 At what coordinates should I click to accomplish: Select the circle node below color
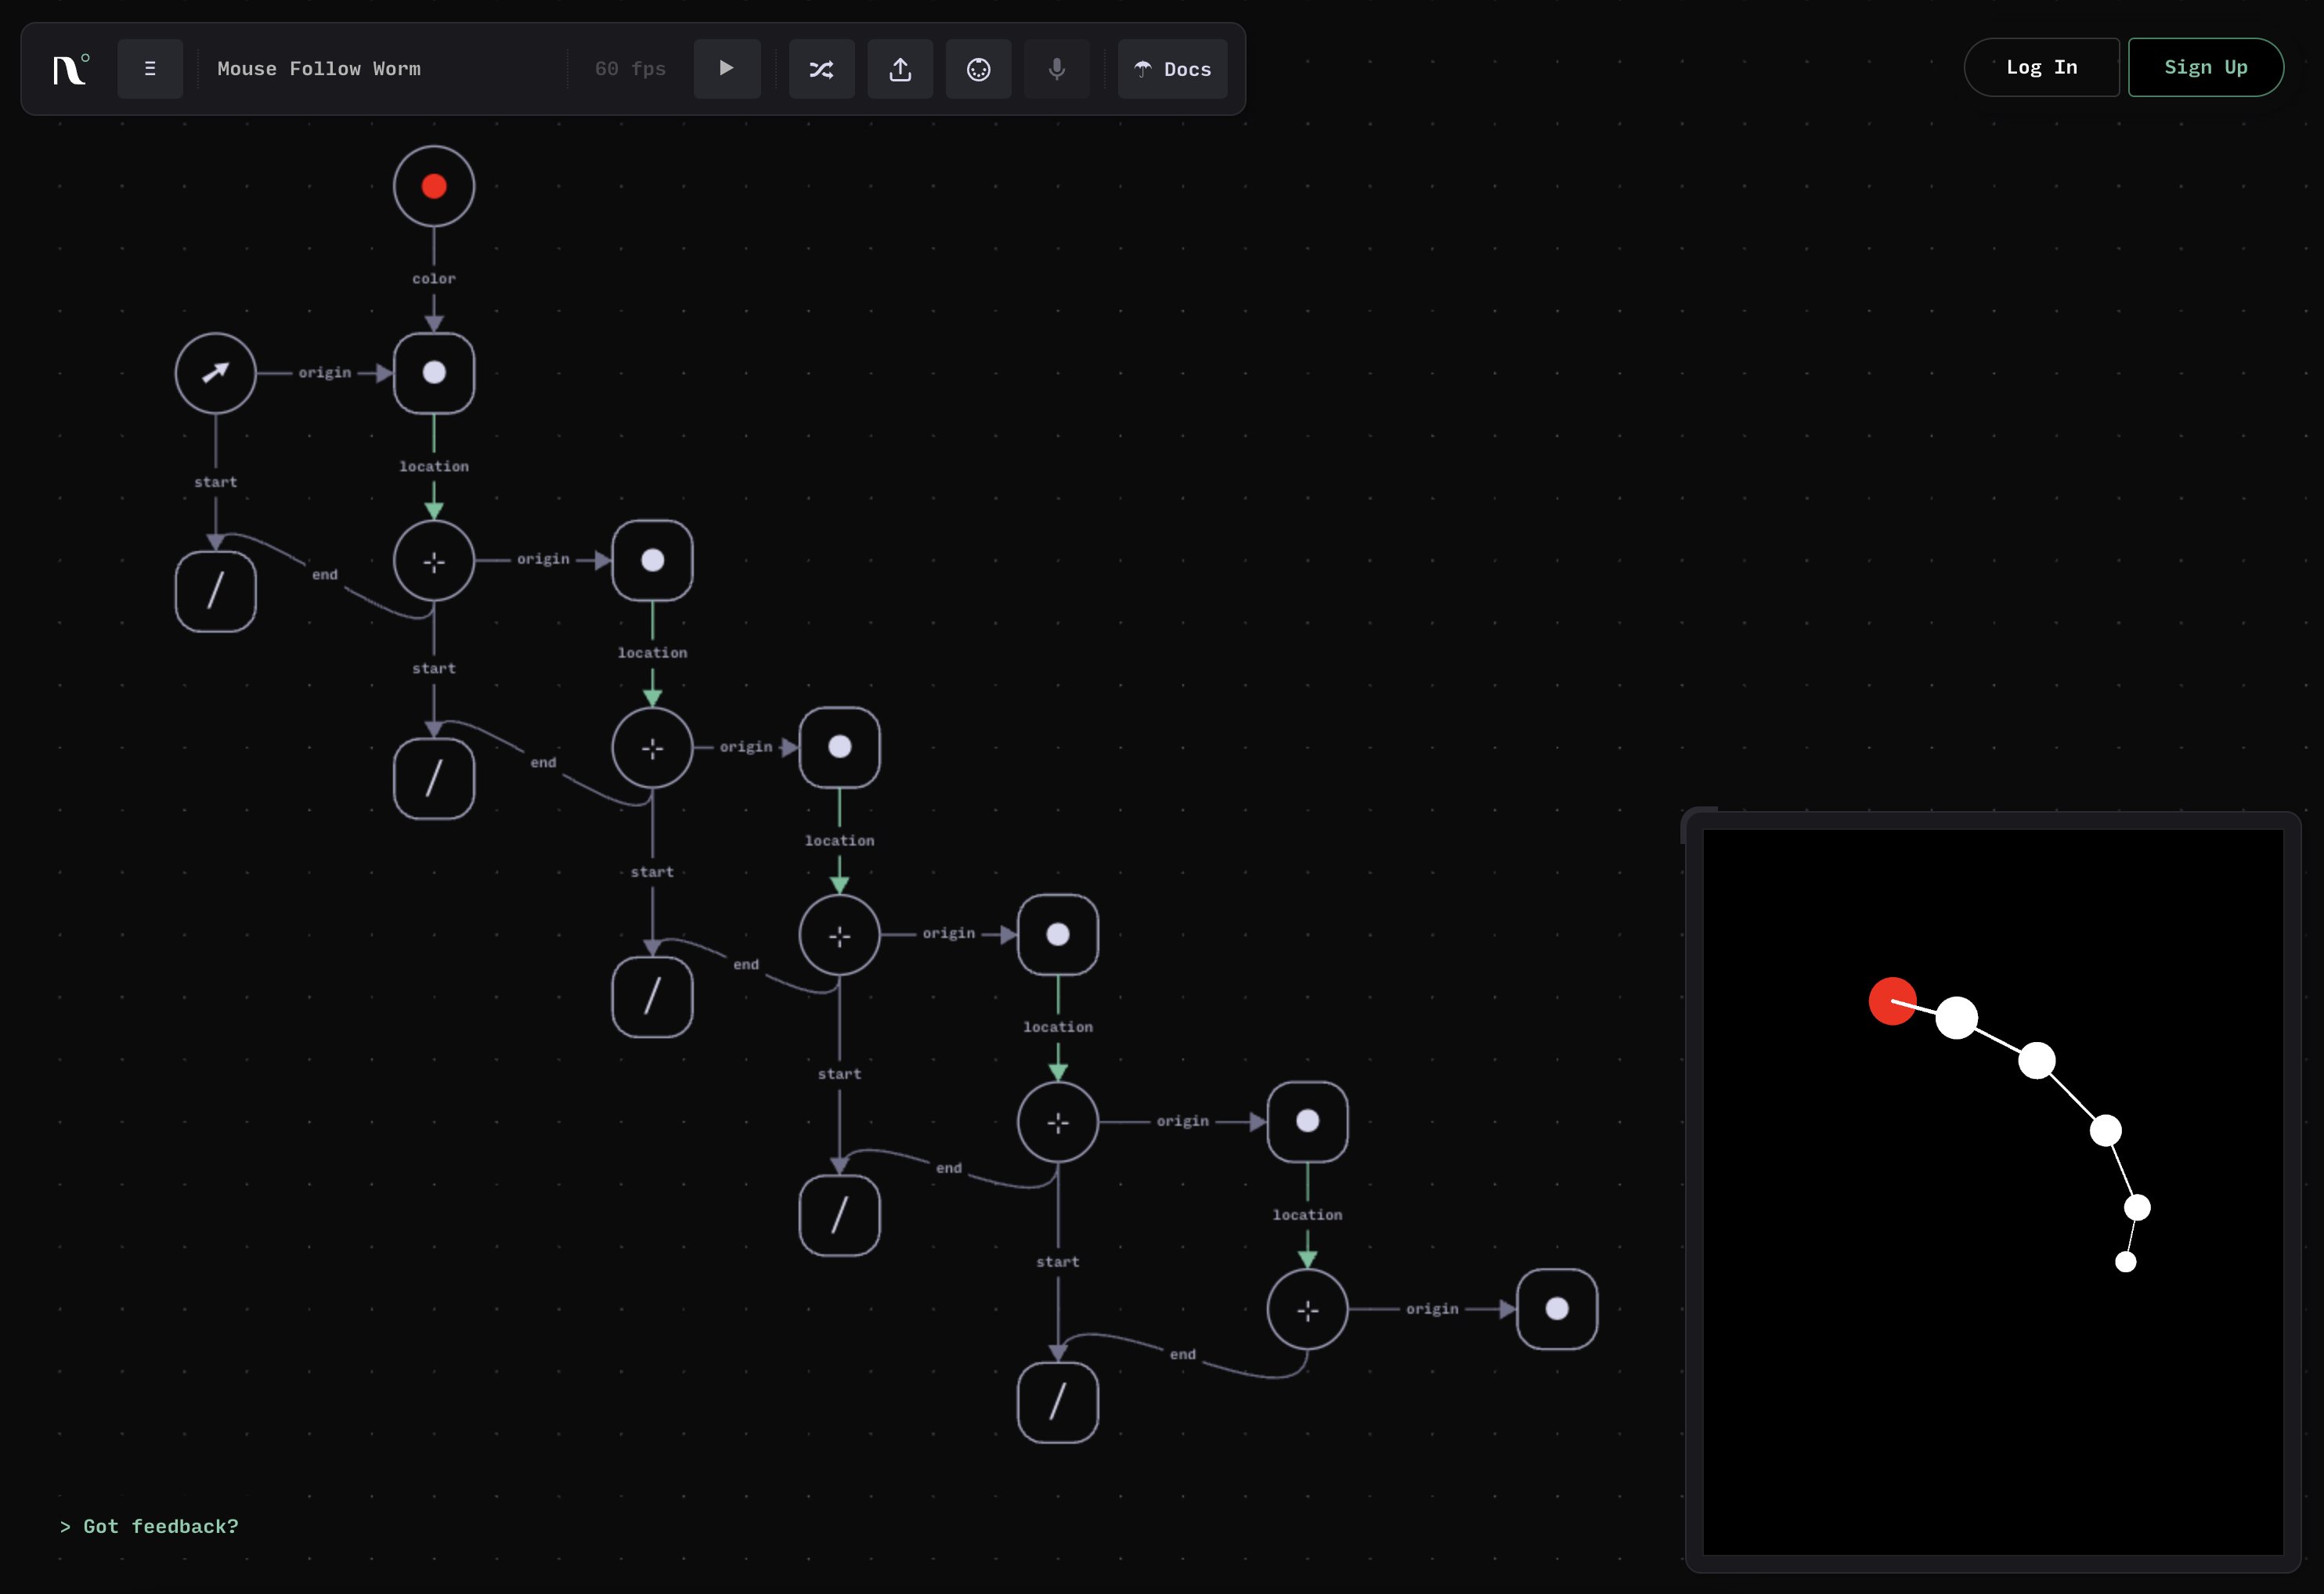(x=434, y=373)
